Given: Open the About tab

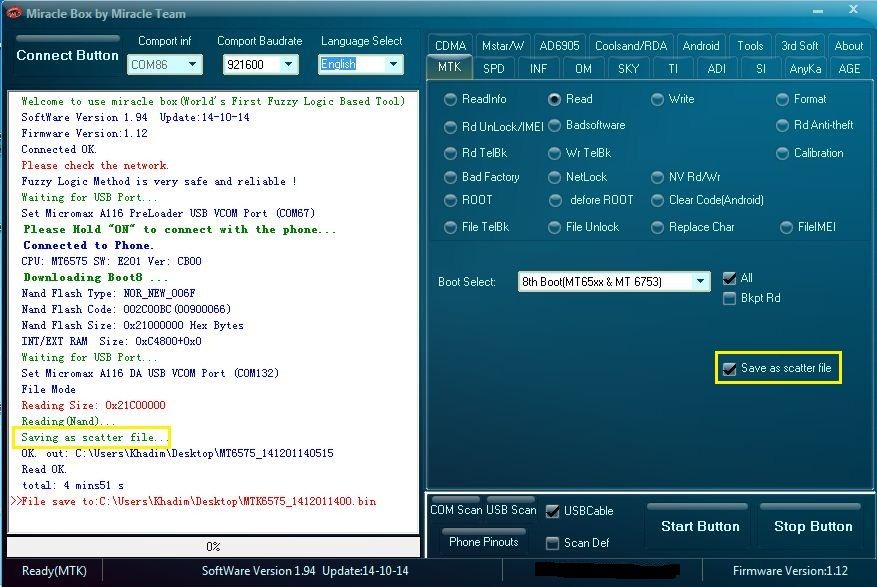Looking at the screenshot, I should pos(848,46).
